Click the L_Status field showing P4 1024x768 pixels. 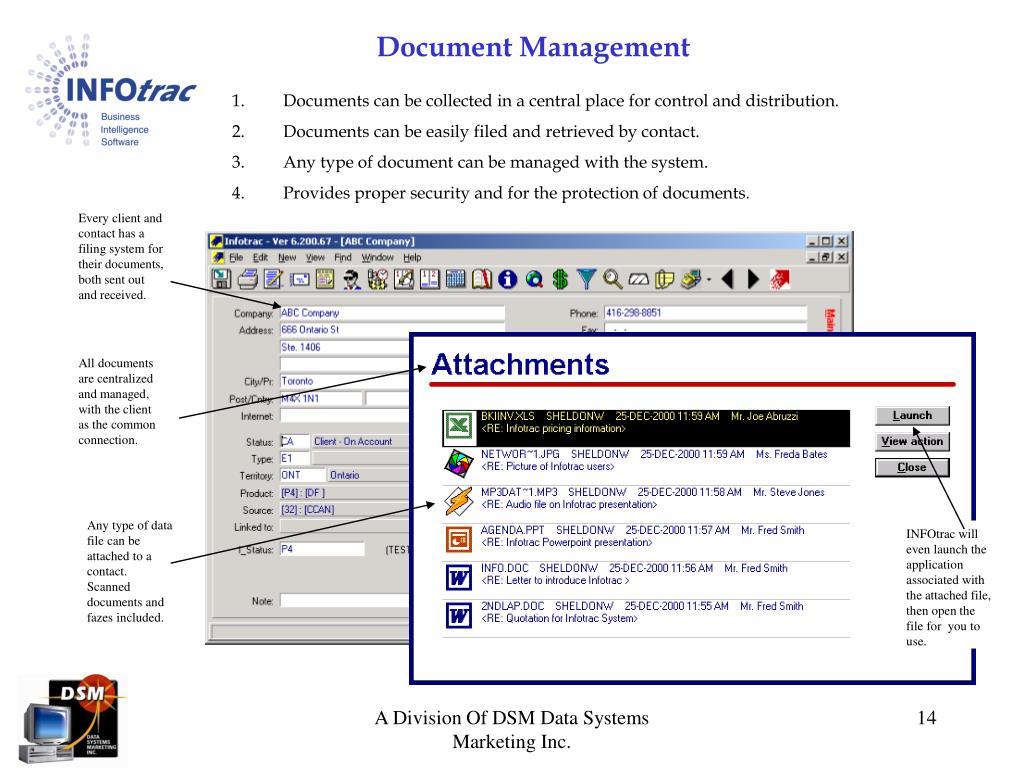(322, 549)
